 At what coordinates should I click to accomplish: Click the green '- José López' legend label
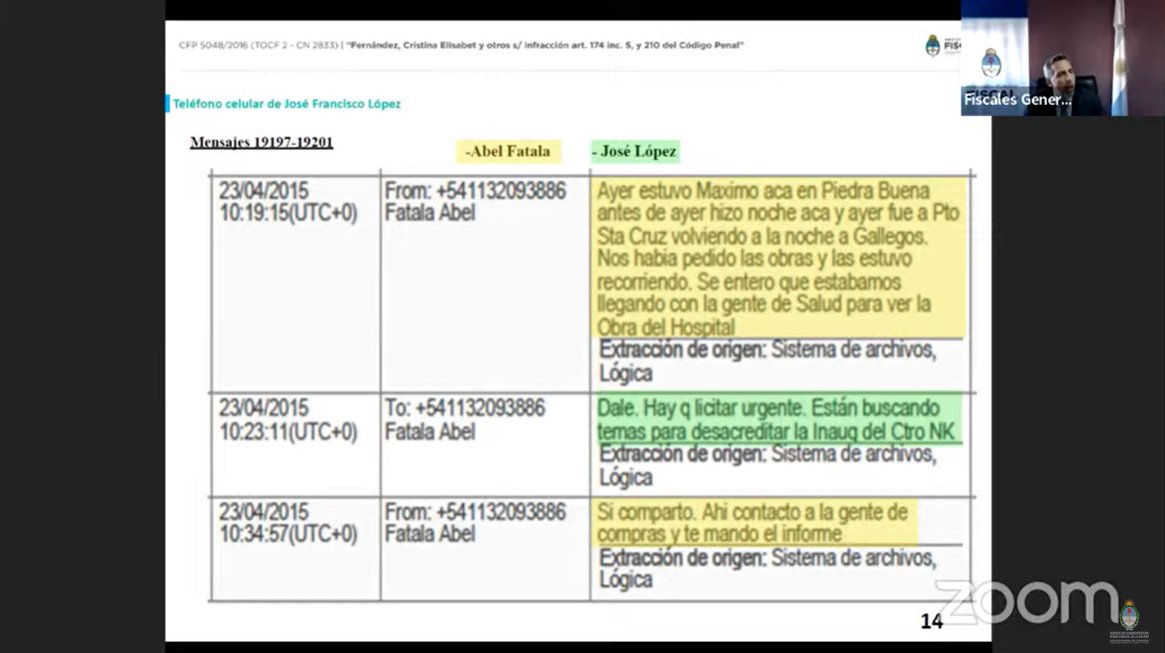pyautogui.click(x=635, y=152)
